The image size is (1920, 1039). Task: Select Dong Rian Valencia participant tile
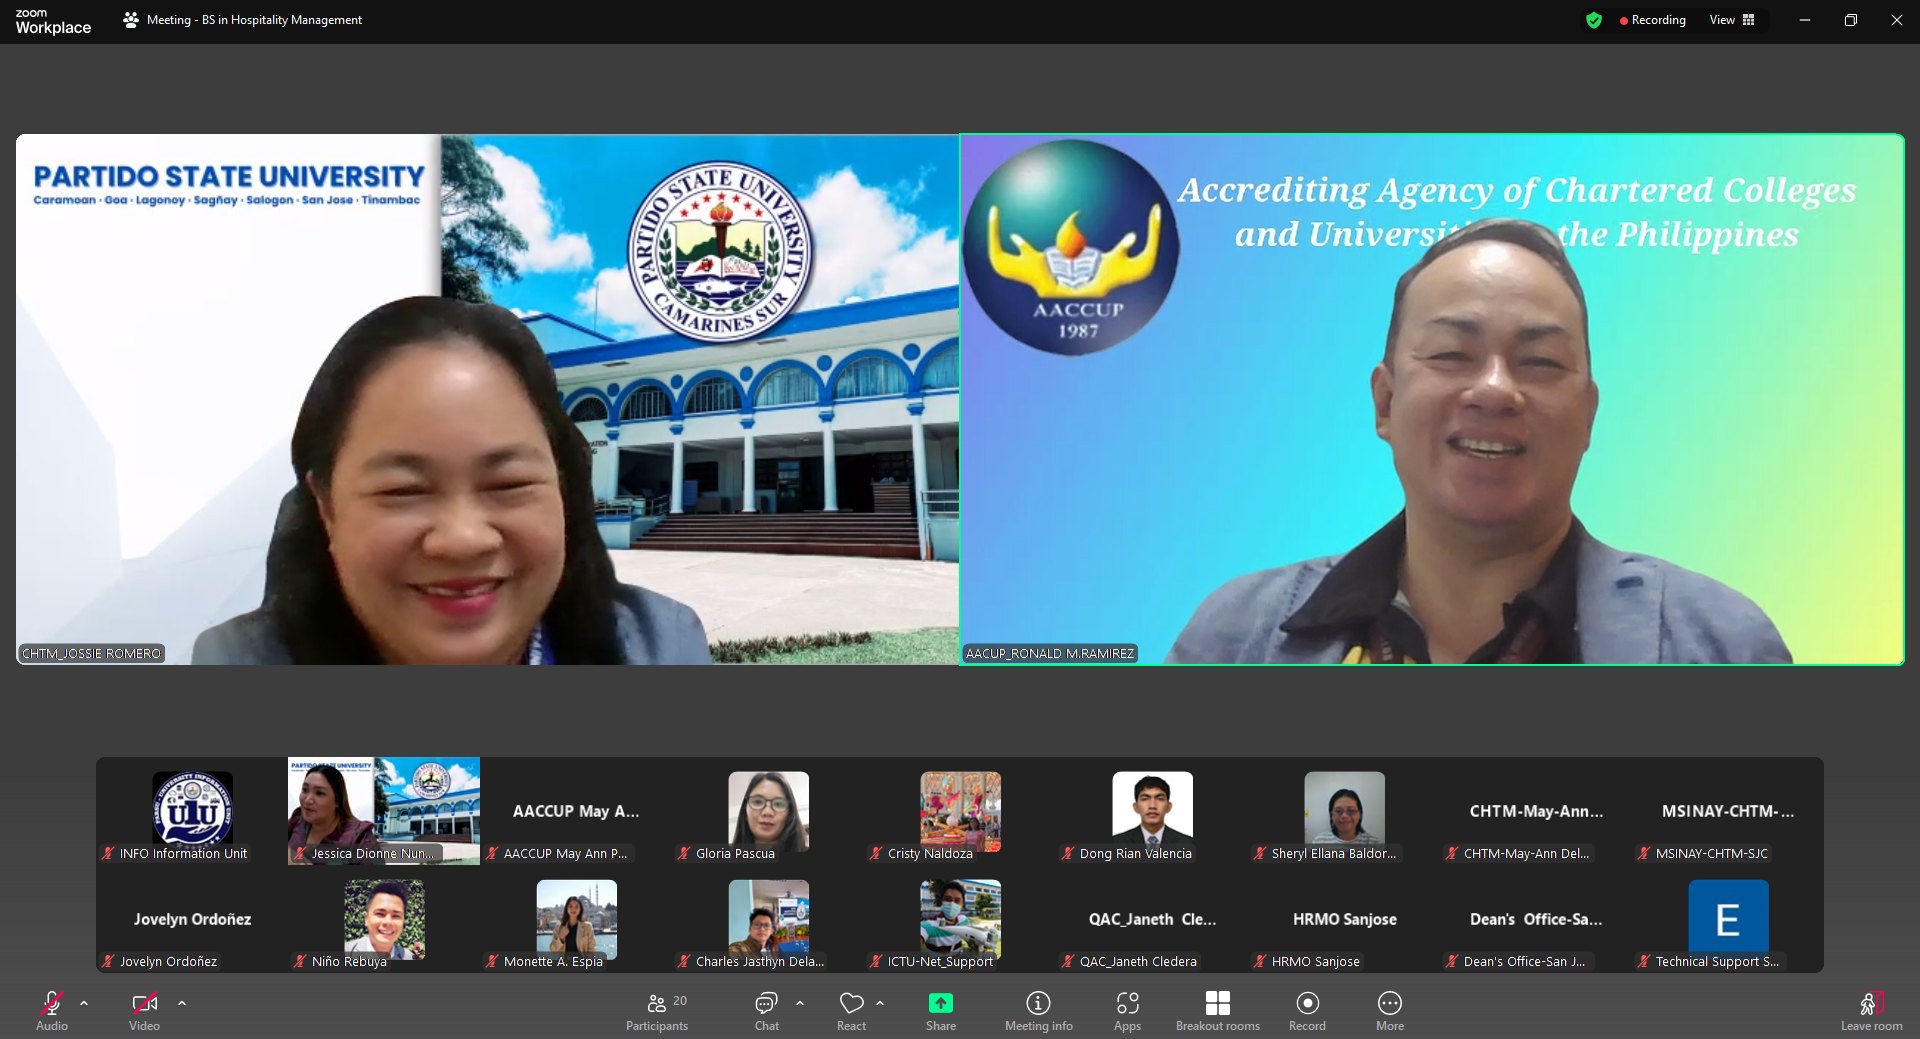[x=1152, y=811]
